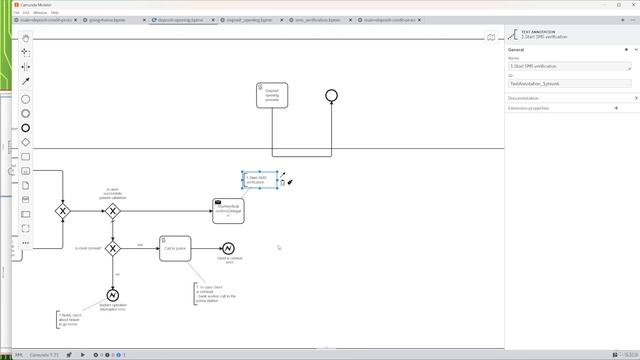The width and height of the screenshot is (640, 360).
Task: Select the Deposit opening process task
Action: pos(272,96)
